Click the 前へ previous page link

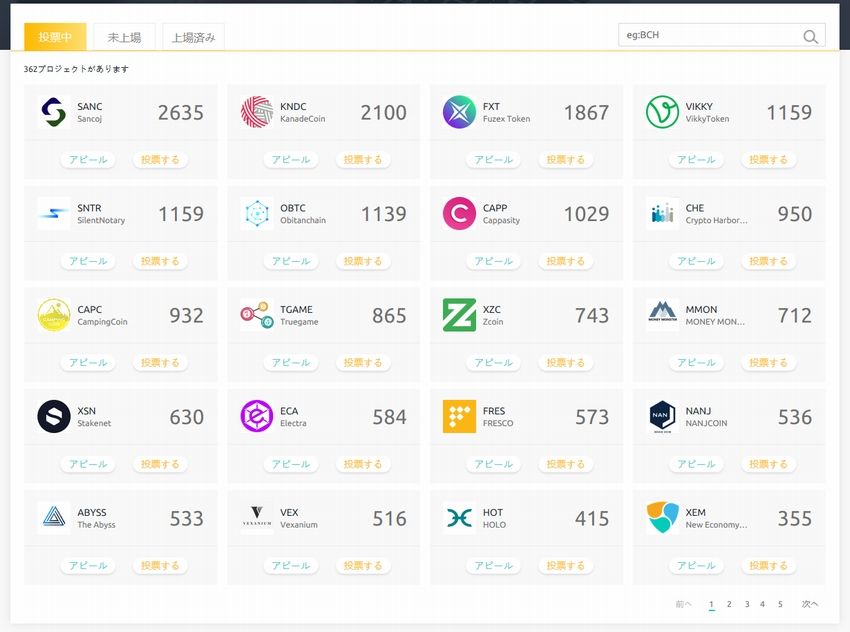pos(683,604)
